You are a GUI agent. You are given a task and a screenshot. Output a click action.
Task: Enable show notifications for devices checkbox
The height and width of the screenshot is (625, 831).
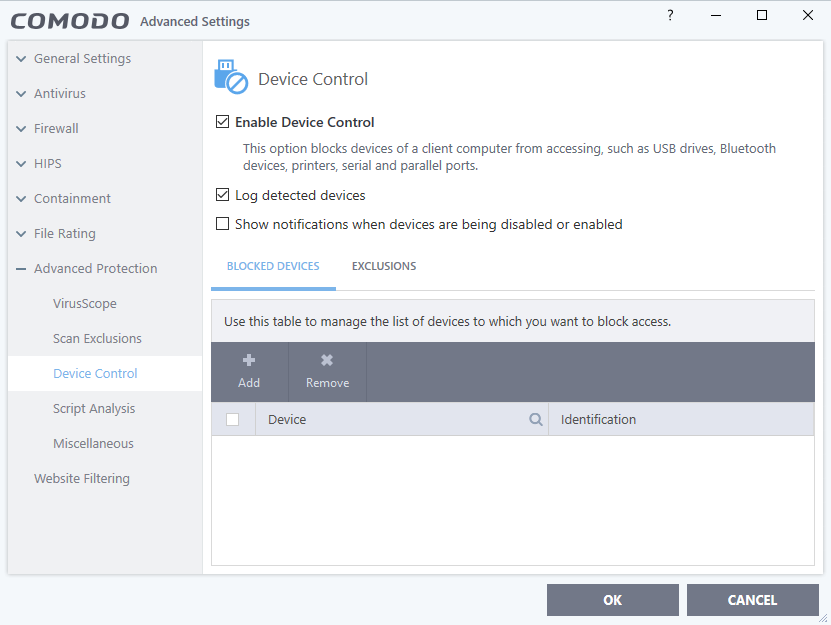click(x=223, y=224)
